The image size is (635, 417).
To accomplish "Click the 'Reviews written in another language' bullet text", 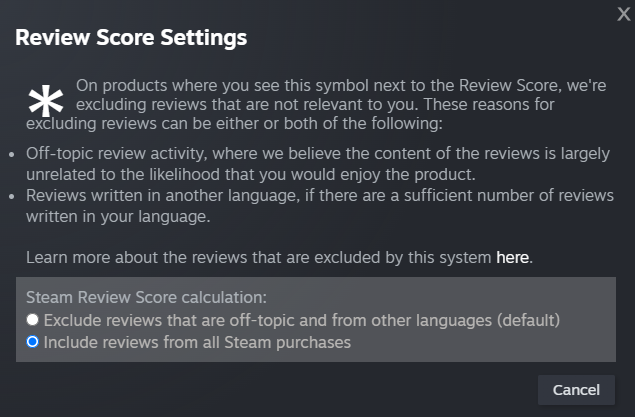I will pyautogui.click(x=320, y=206).
